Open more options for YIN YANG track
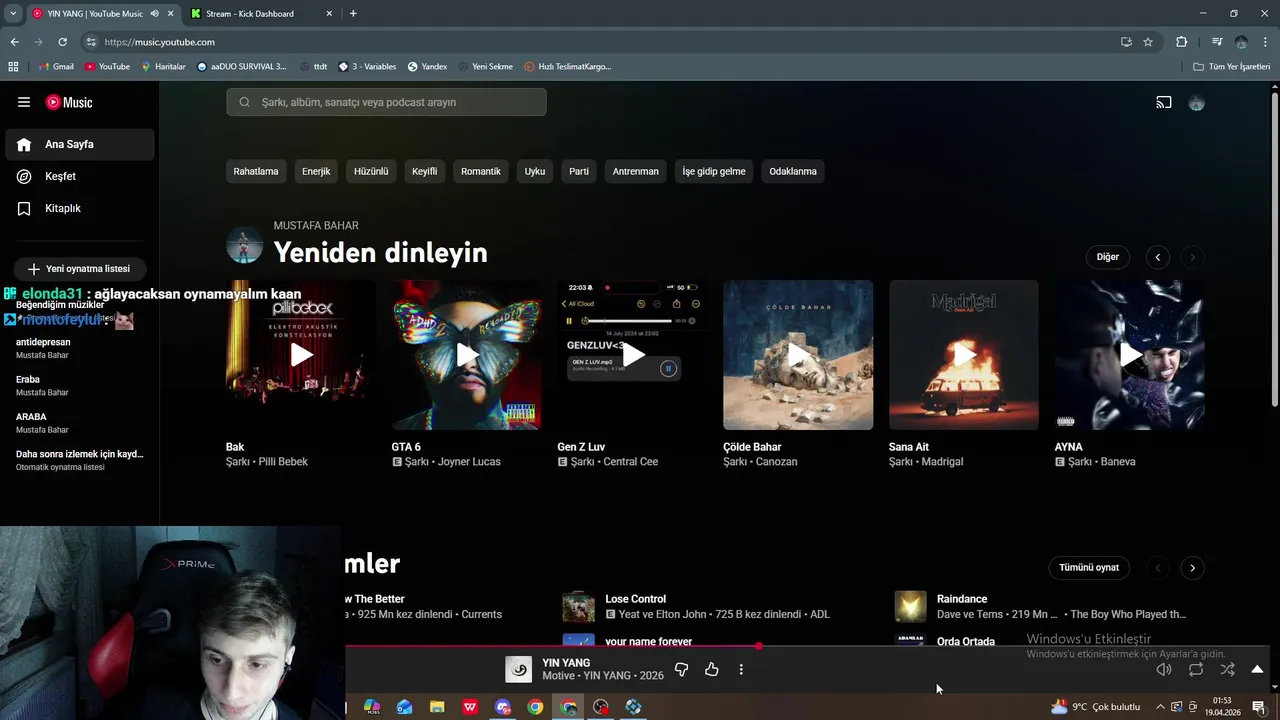 coord(741,669)
